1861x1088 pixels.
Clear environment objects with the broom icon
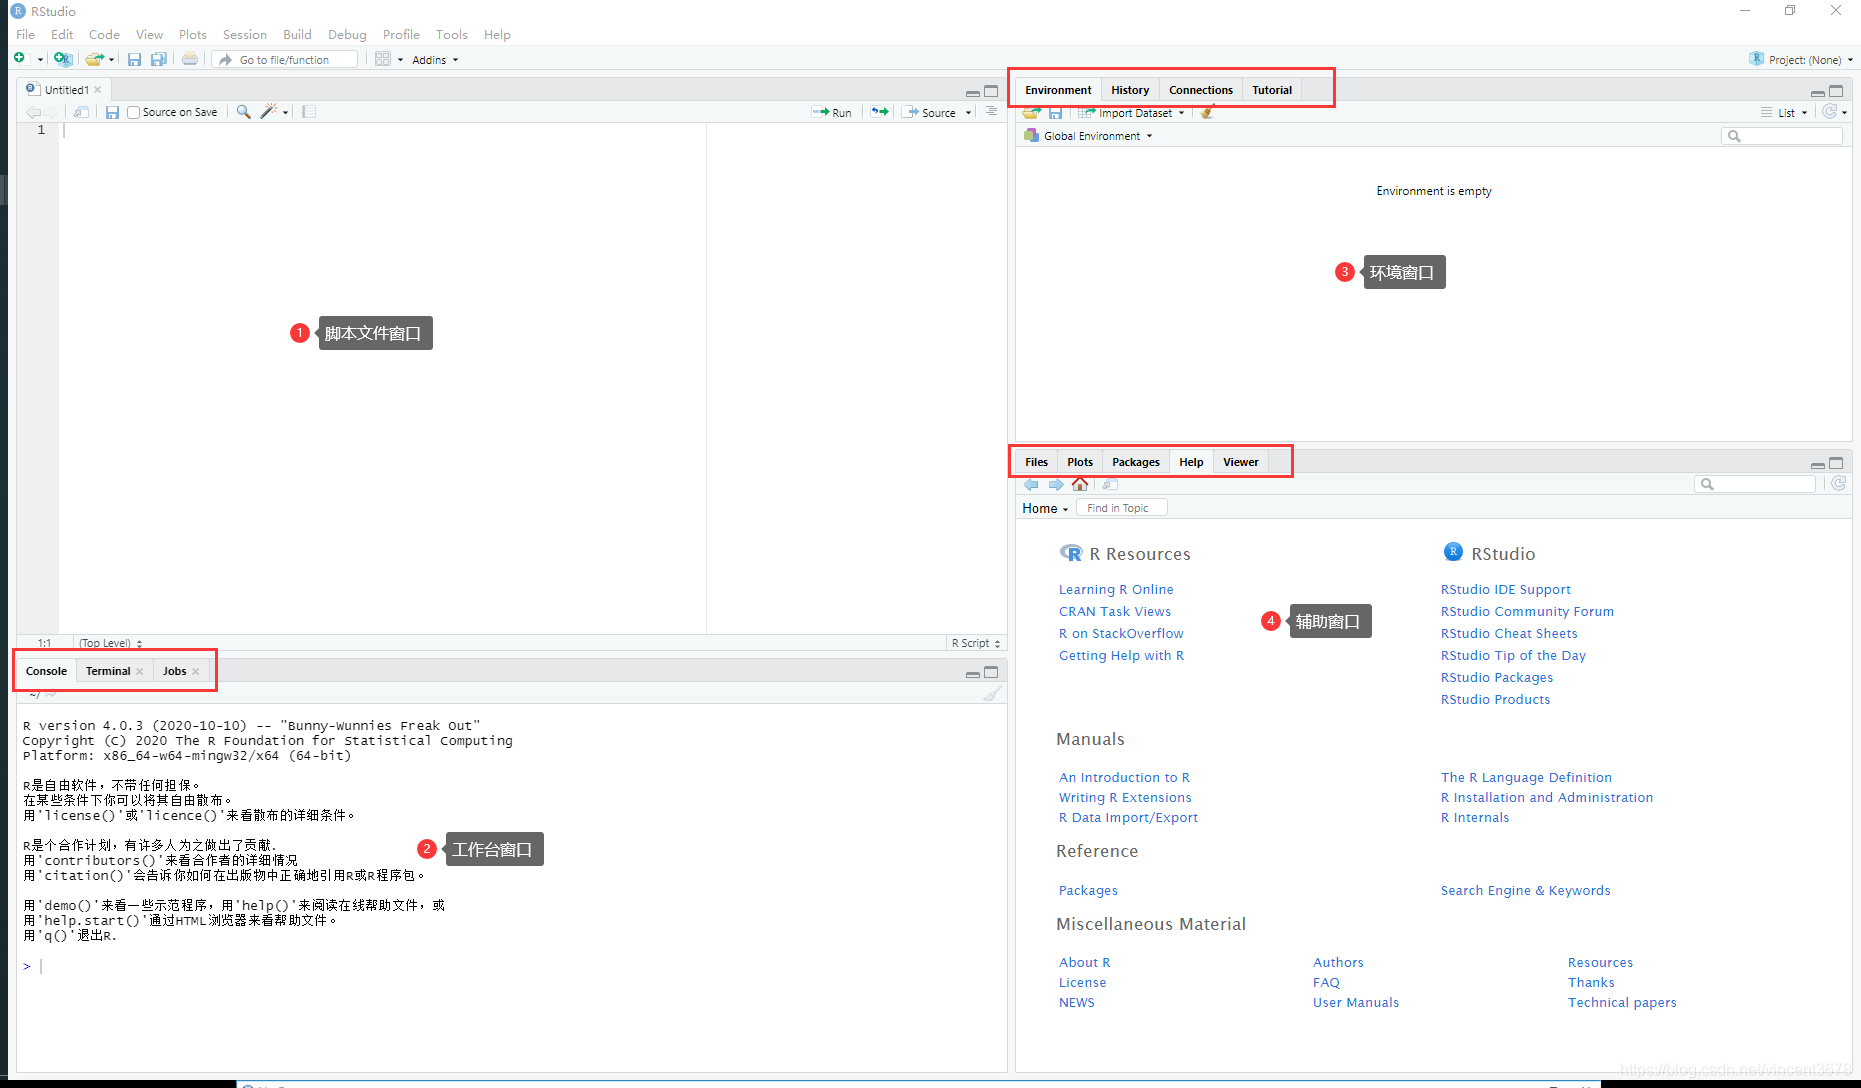[1207, 113]
